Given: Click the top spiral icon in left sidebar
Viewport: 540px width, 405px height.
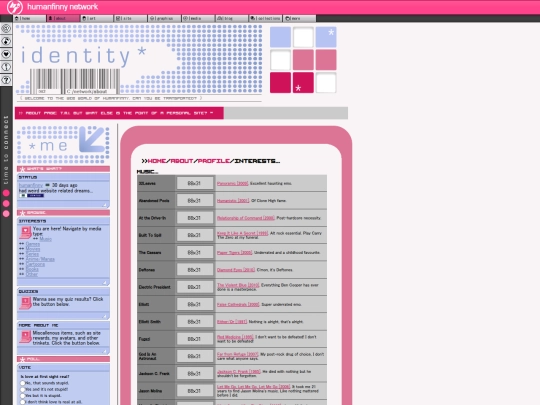Looking at the screenshot, I should pyautogui.click(x=6, y=28).
